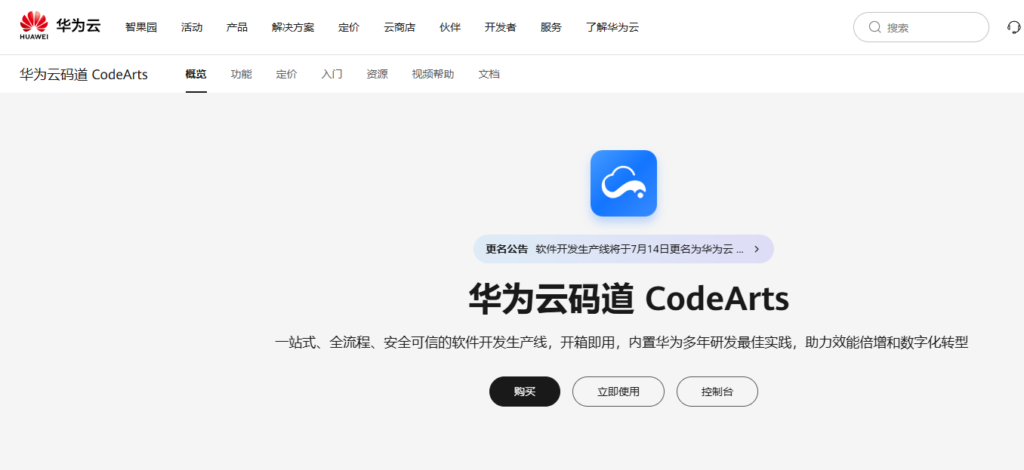Switch to the CodeArts 定价 tab
Viewport: 1024px width, 470px height.
287,74
